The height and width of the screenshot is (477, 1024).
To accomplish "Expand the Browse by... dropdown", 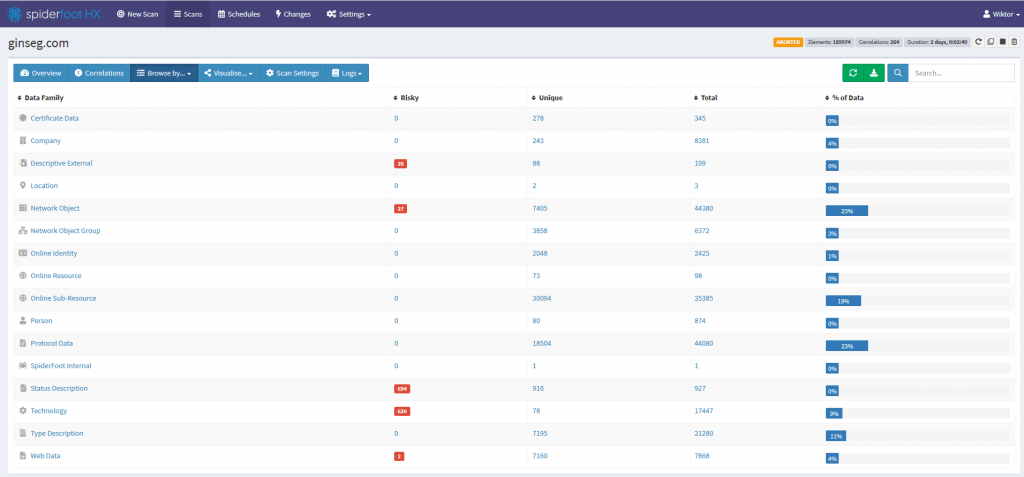I will coord(163,73).
